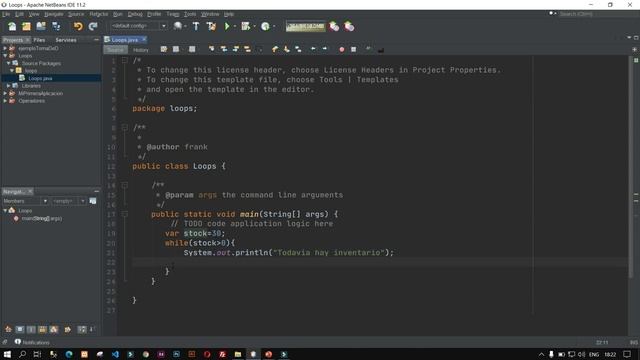Click the New File toolbar icon
The height and width of the screenshot is (360, 640).
click(12, 27)
